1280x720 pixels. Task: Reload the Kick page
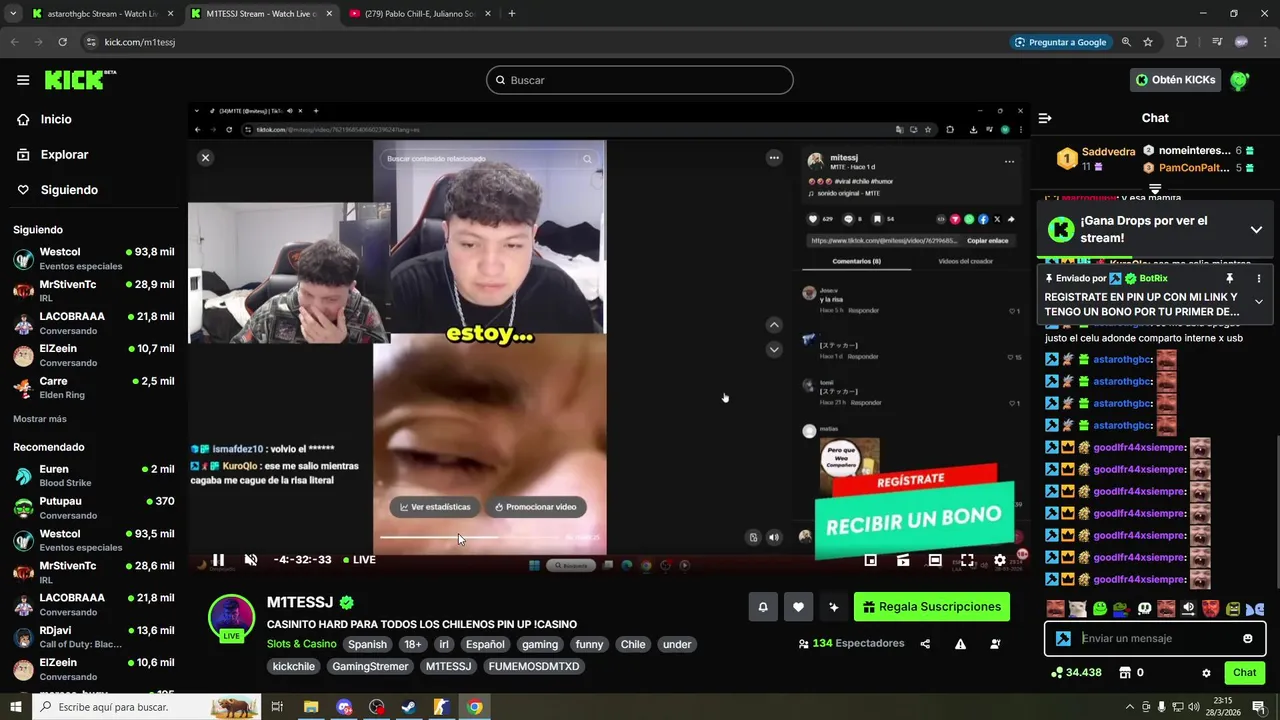click(x=62, y=42)
